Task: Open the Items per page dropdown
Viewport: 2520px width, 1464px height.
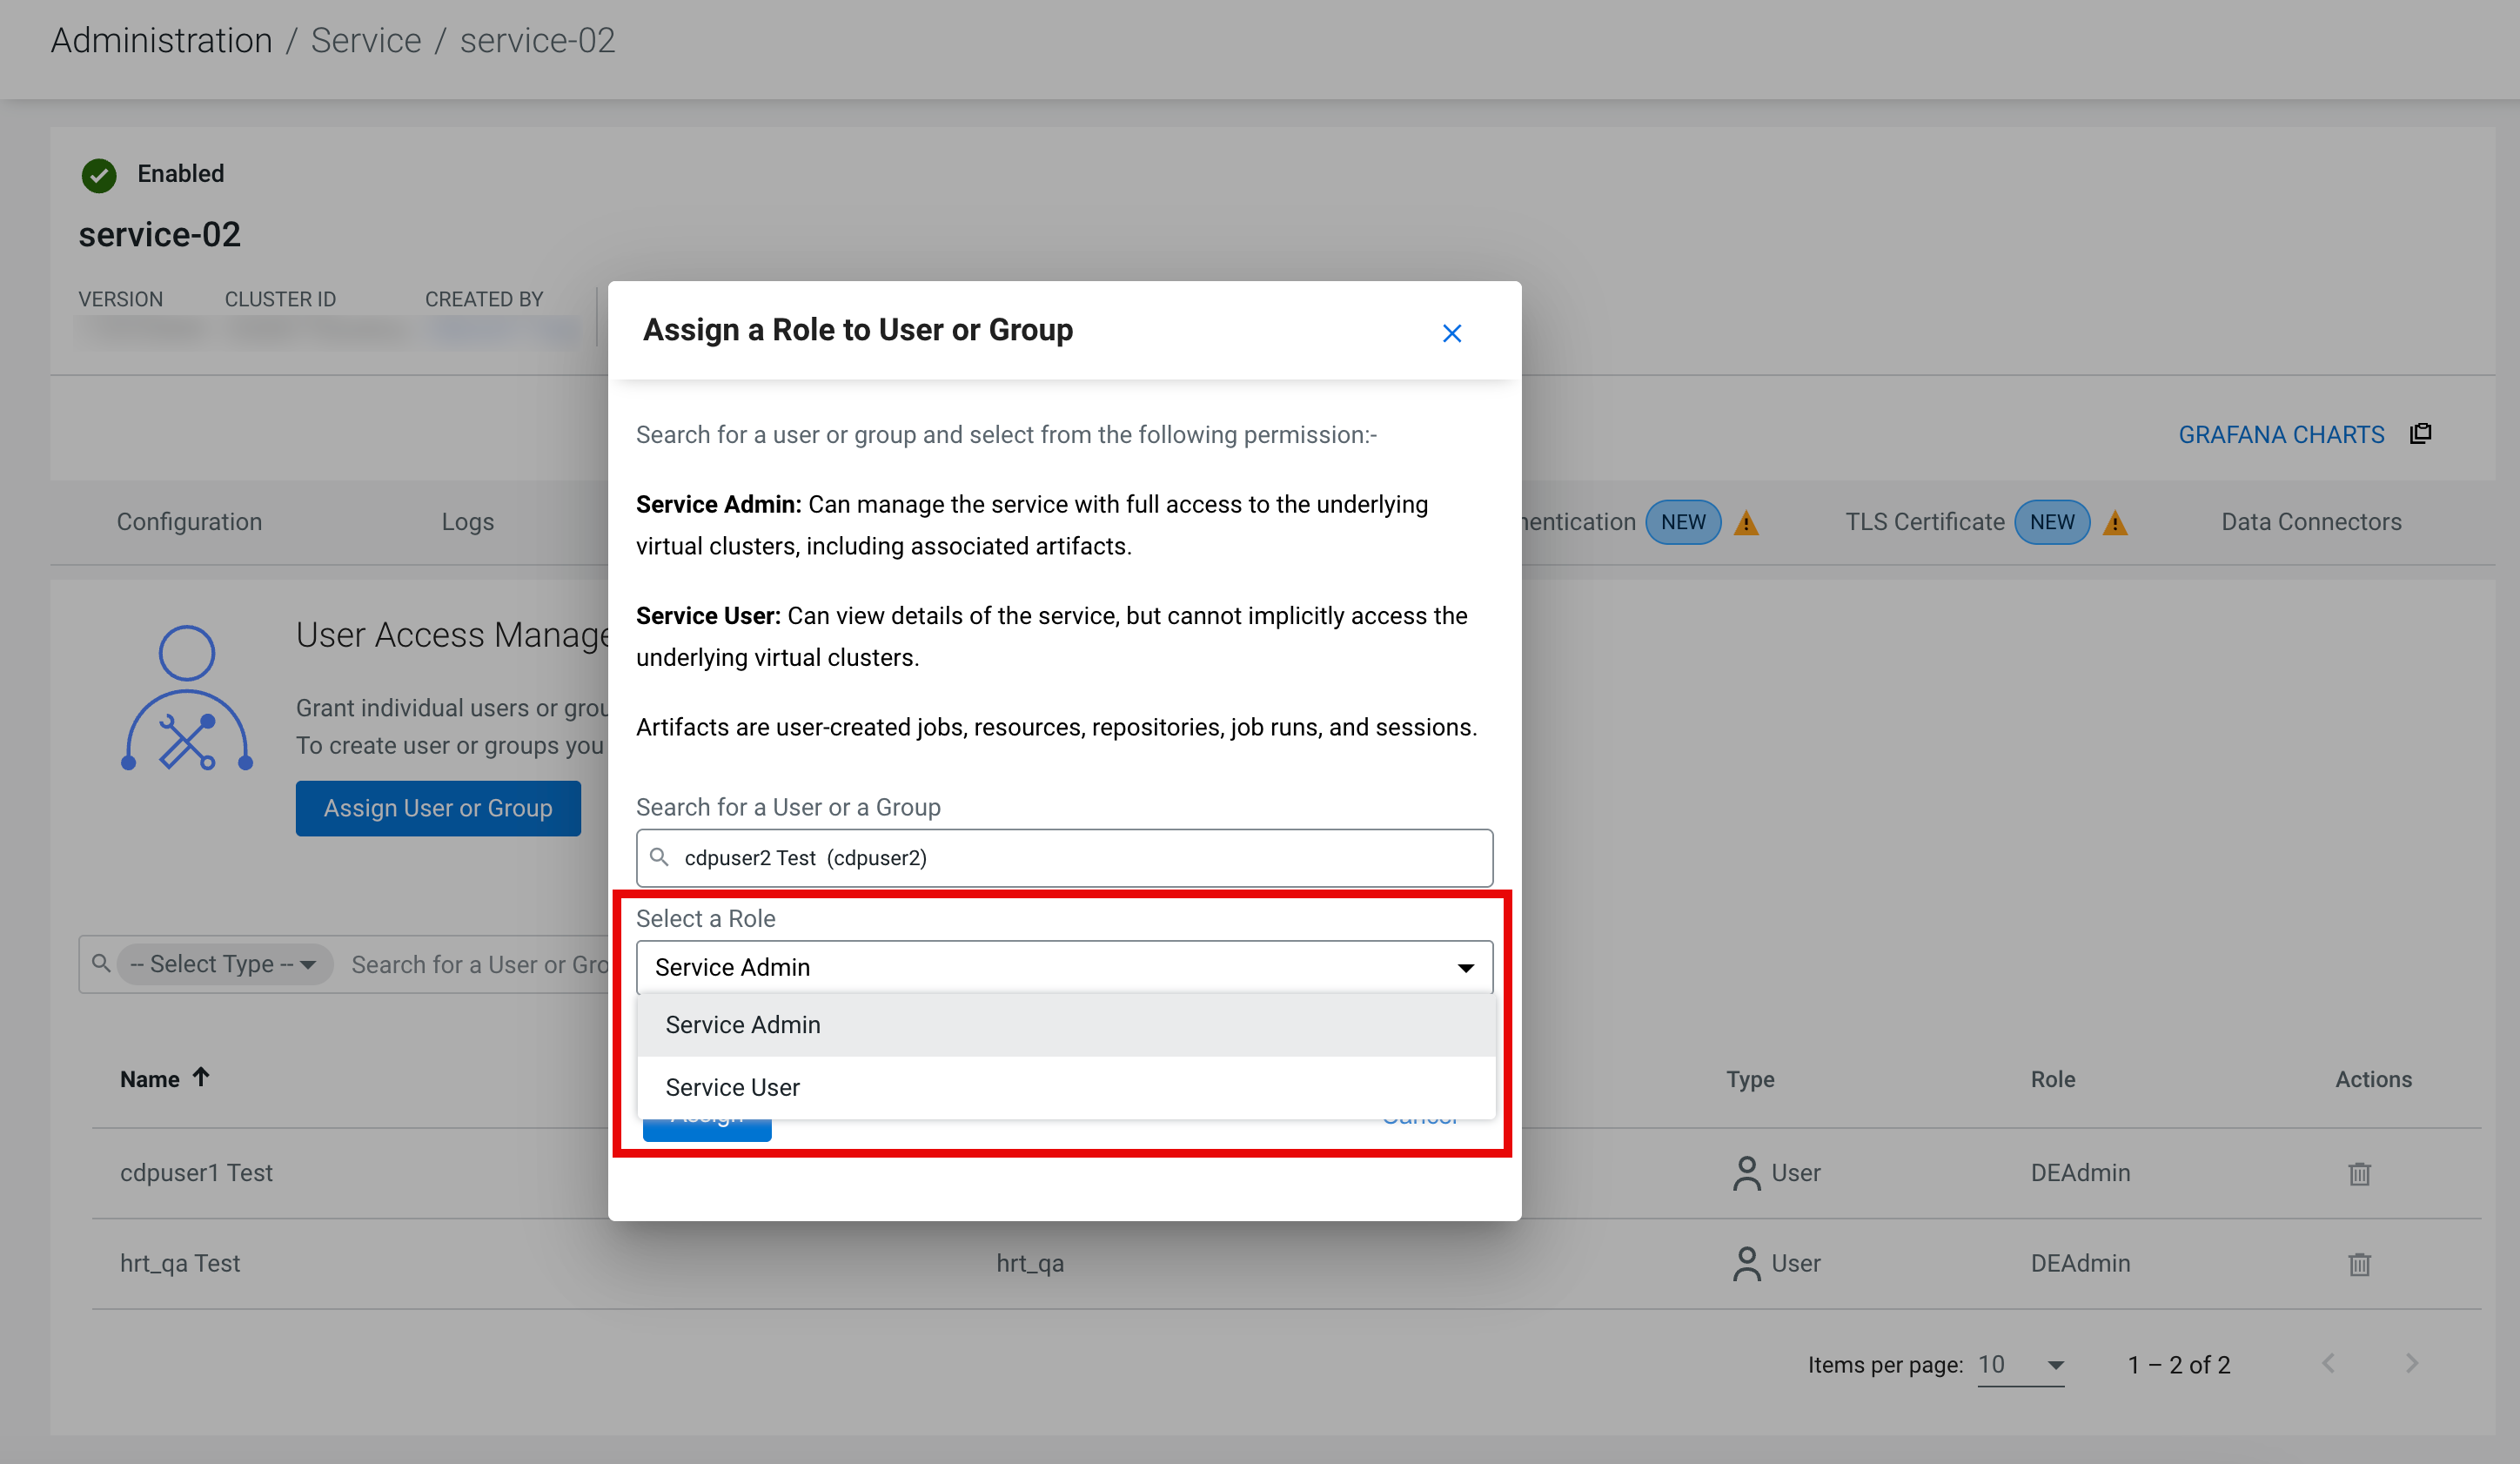Action: tap(2020, 1365)
